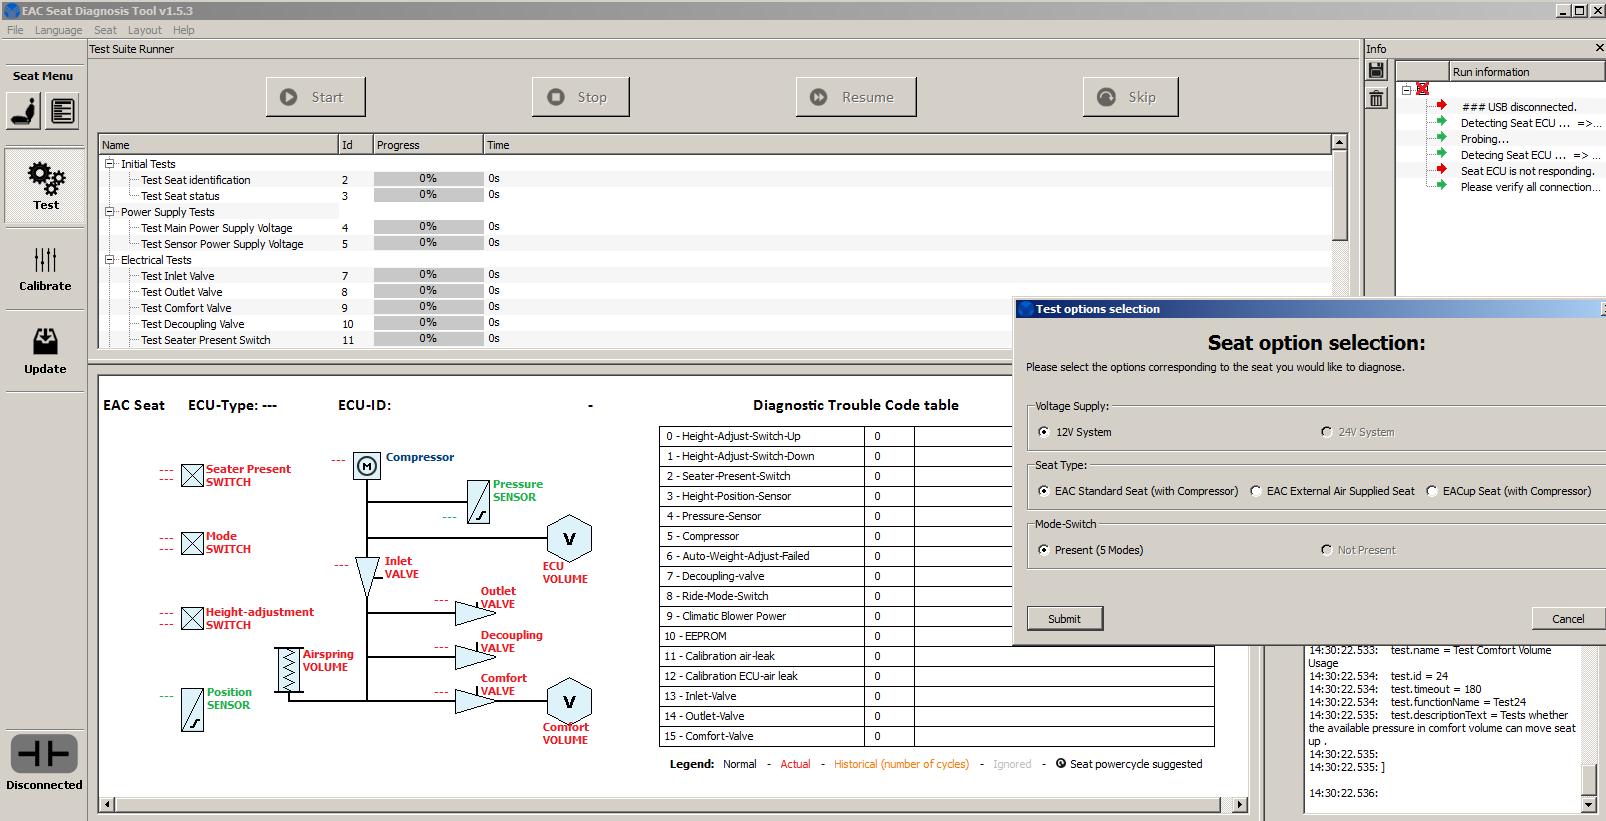The height and width of the screenshot is (821, 1606).
Task: Open the Test section with gears icon
Action: point(45,185)
